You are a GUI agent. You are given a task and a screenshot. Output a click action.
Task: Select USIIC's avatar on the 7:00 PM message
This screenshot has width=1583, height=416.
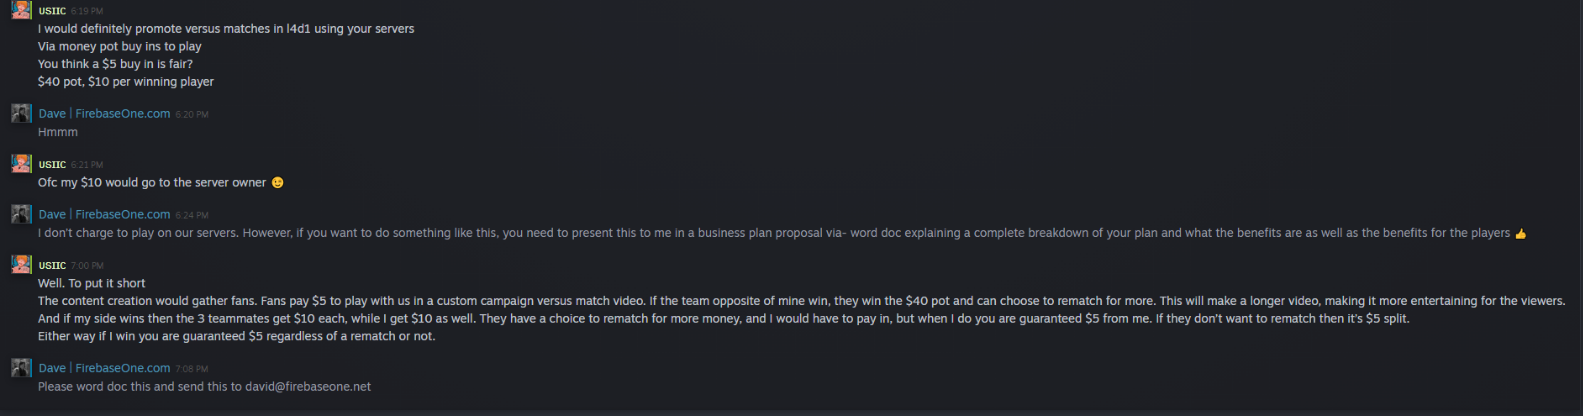[x=21, y=265]
